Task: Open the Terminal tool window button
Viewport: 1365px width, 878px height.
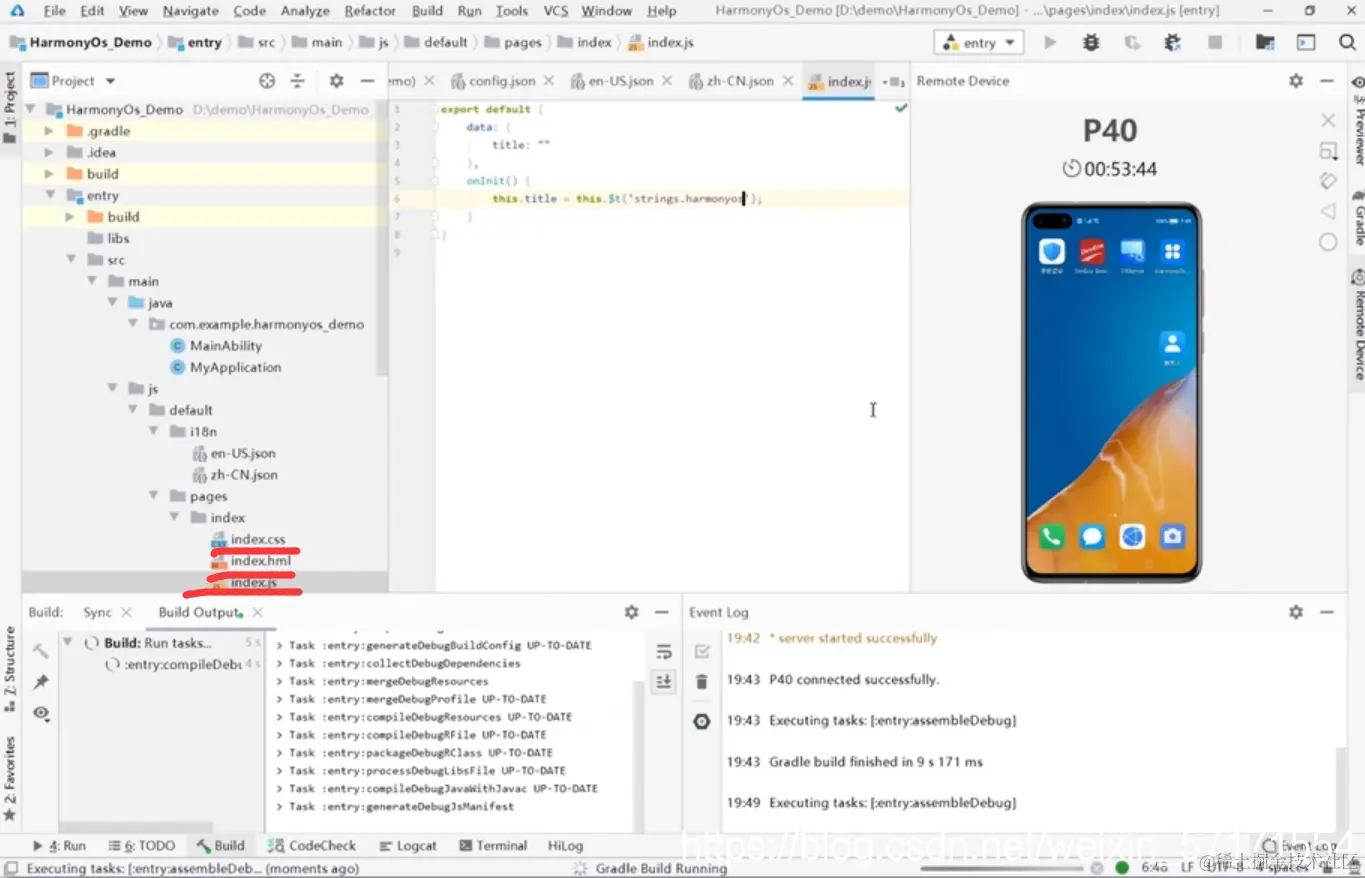Action: [x=493, y=846]
